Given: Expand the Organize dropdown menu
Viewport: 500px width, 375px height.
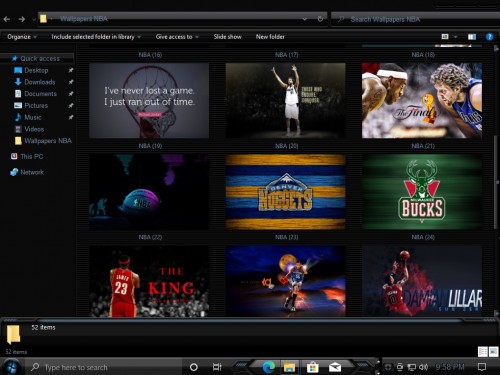Looking at the screenshot, I should pos(22,37).
